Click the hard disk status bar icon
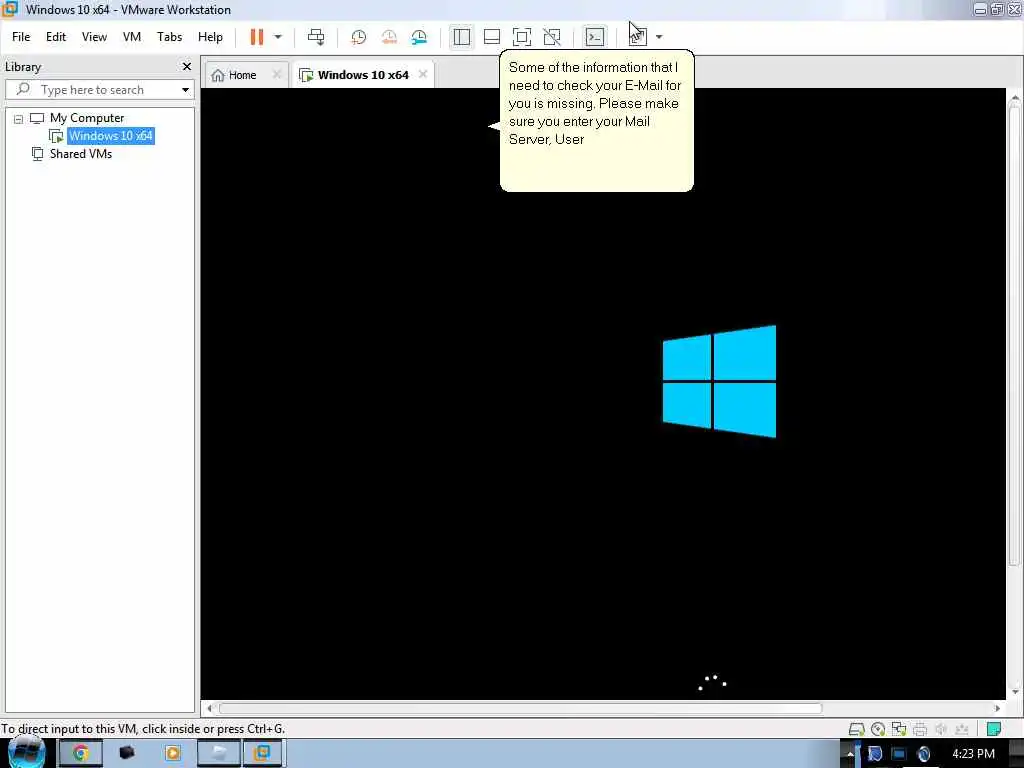 (x=857, y=729)
